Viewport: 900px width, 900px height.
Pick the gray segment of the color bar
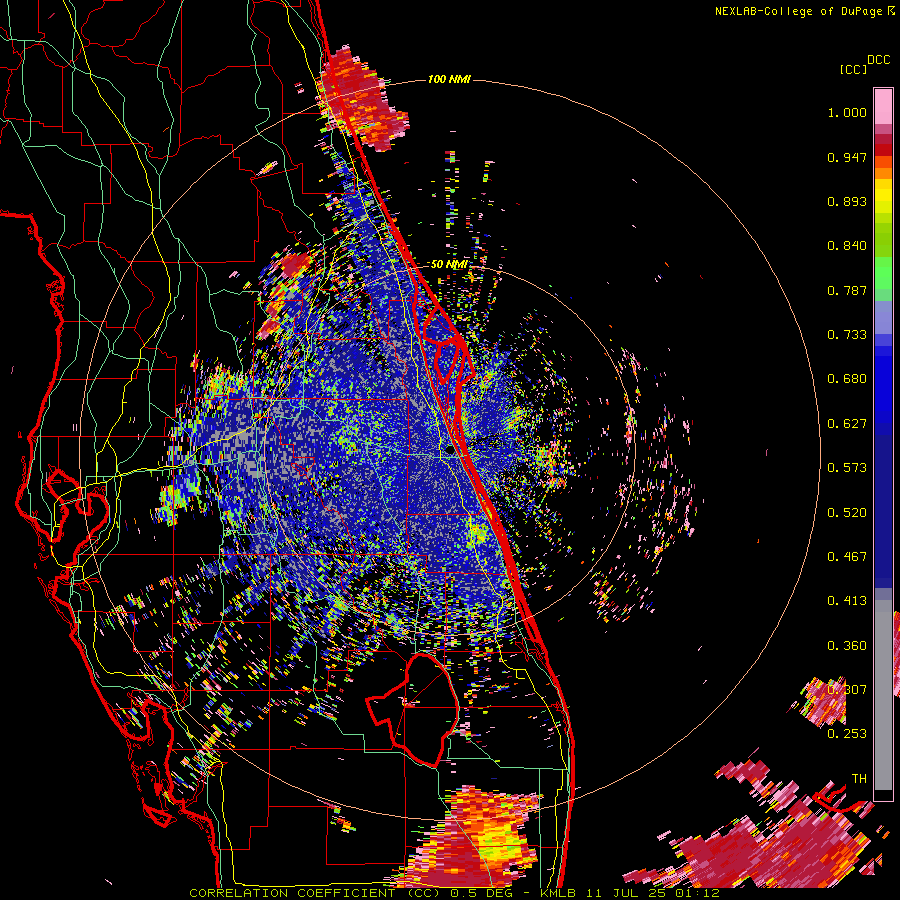[x=883, y=695]
